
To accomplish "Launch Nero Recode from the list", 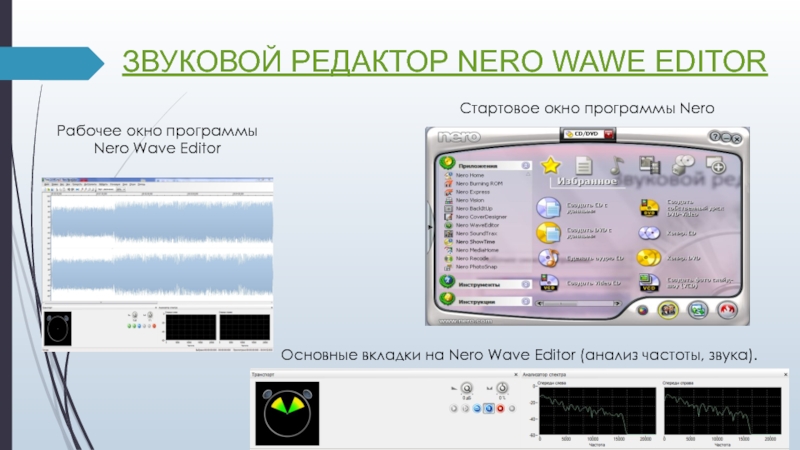I will coord(472,258).
